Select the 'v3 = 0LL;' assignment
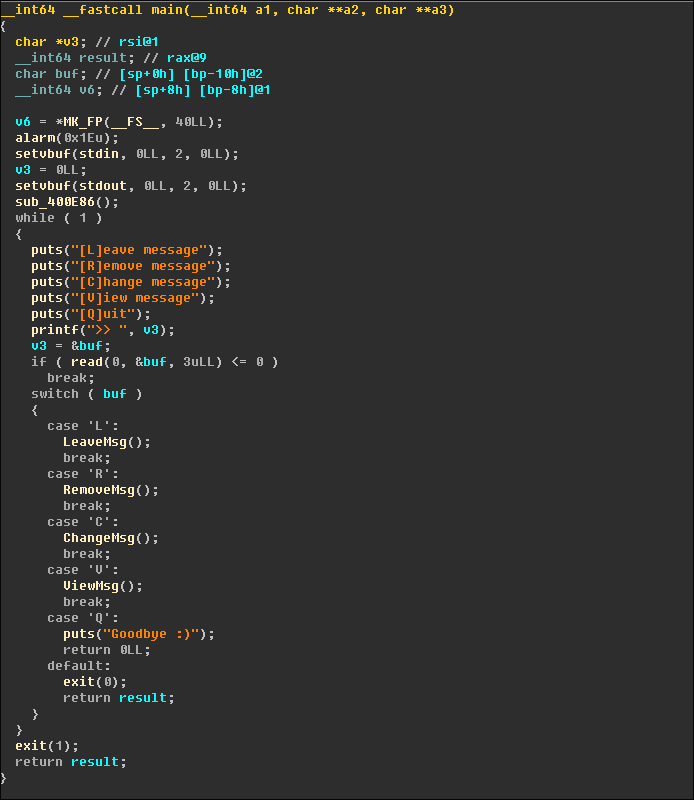This screenshot has height=800, width=694. pyautogui.click(x=51, y=170)
